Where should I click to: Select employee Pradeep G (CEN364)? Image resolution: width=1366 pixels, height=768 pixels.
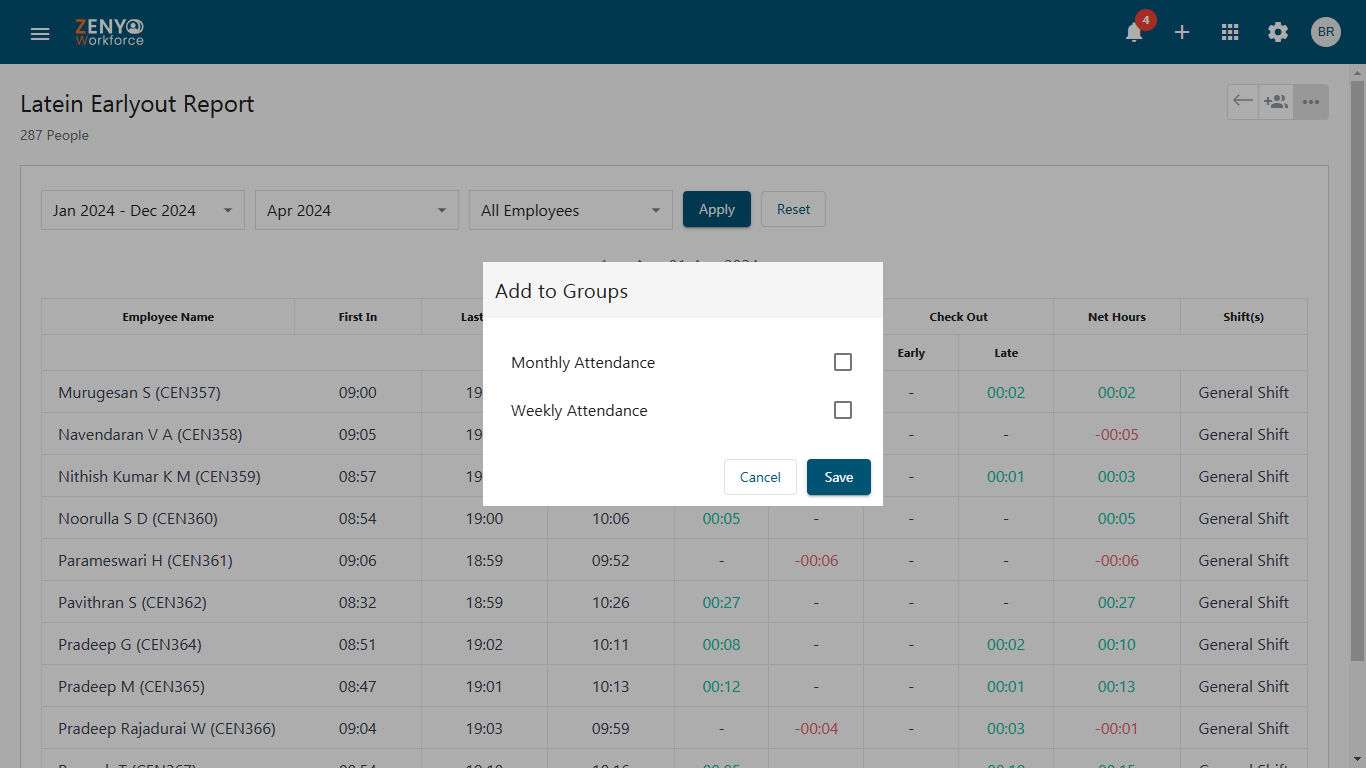point(130,644)
